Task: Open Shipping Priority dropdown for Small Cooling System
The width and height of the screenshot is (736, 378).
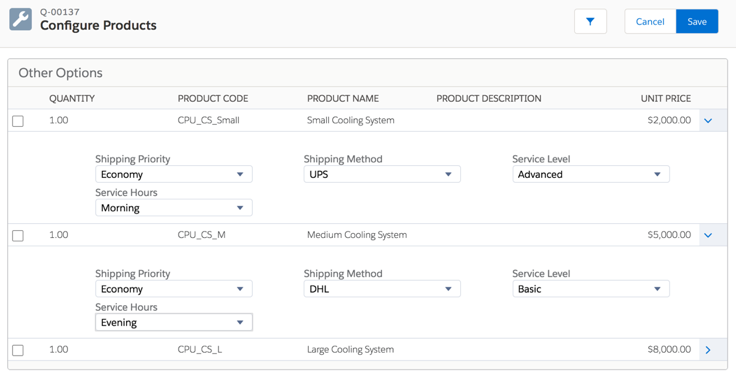Action: 174,174
